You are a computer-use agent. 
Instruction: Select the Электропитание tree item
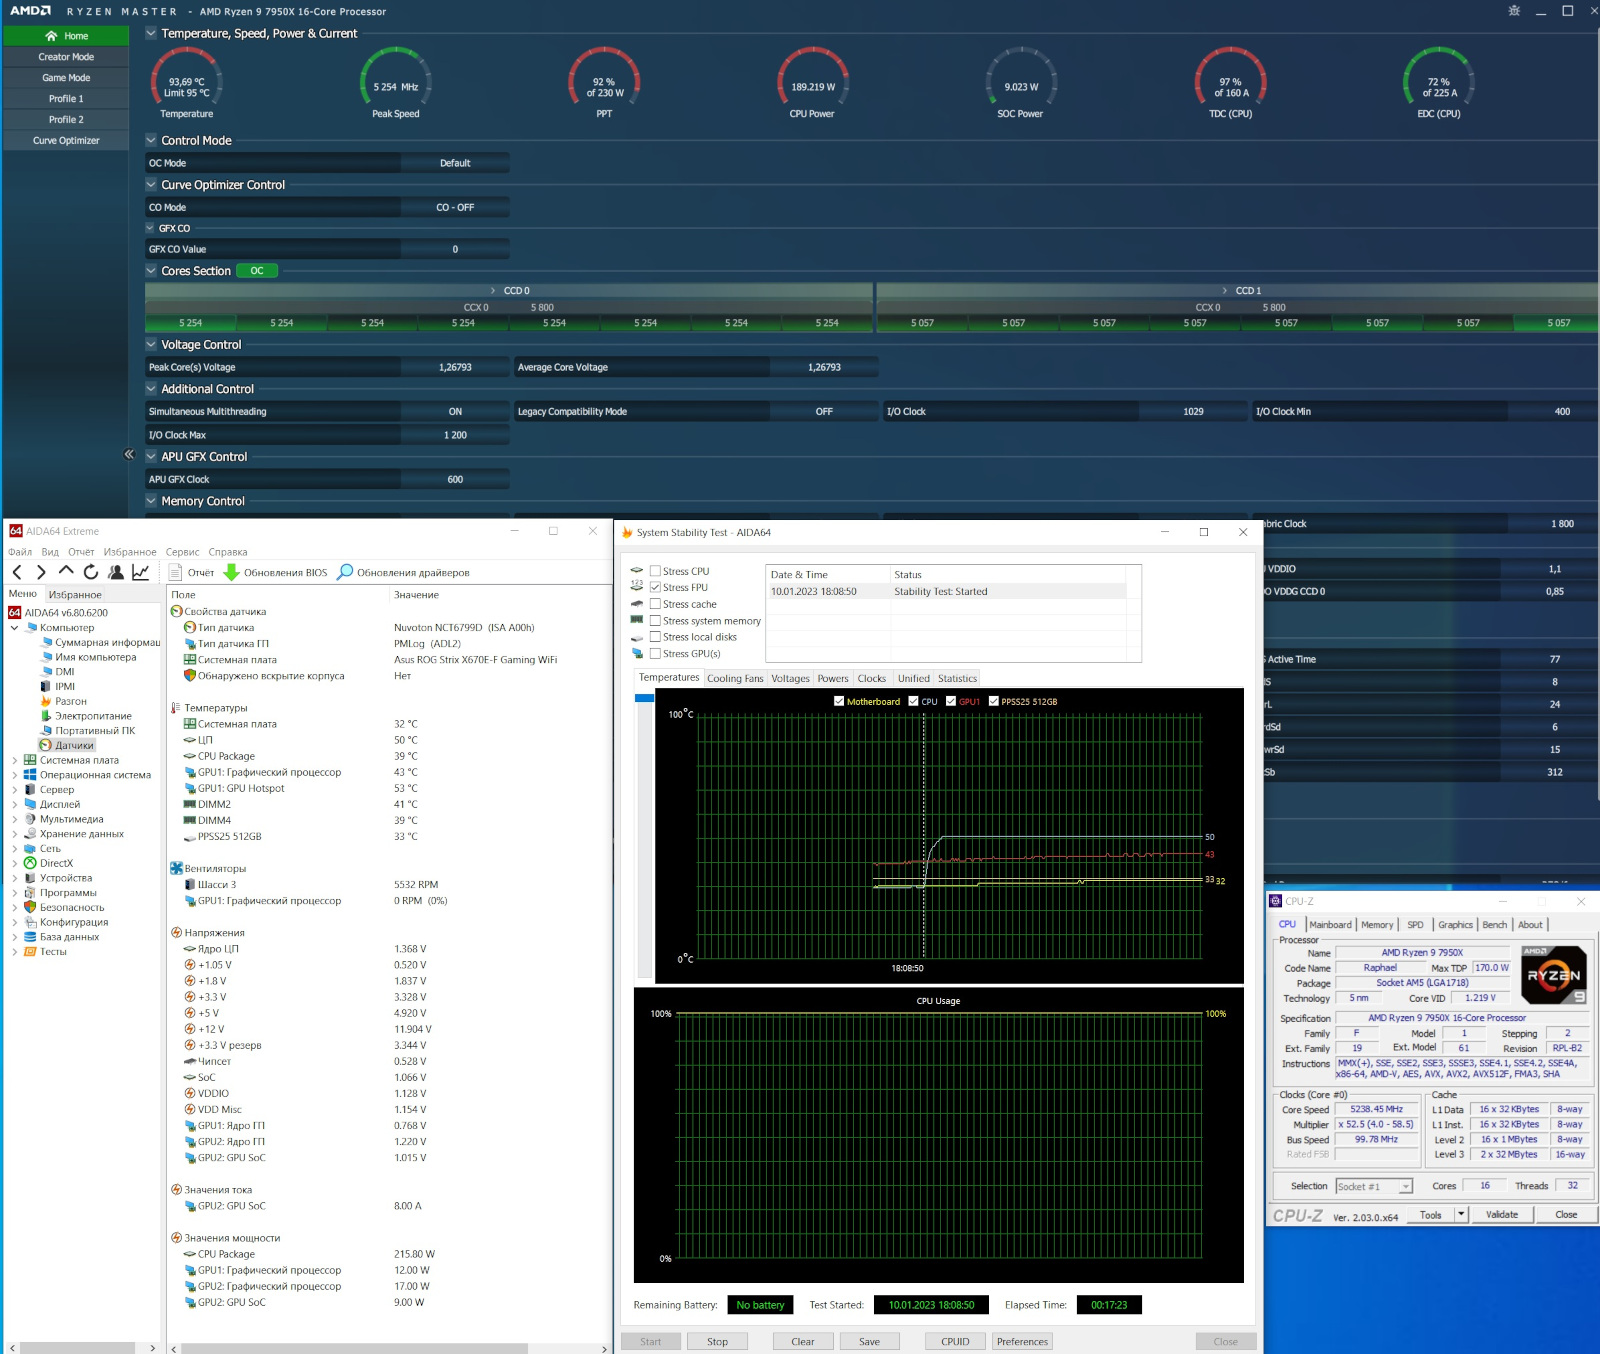coord(86,716)
